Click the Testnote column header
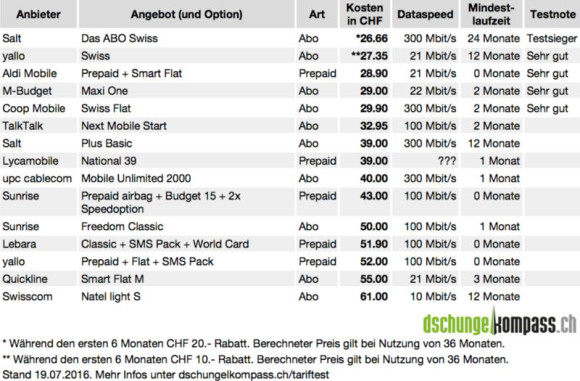The height and width of the screenshot is (381, 580). tap(552, 14)
